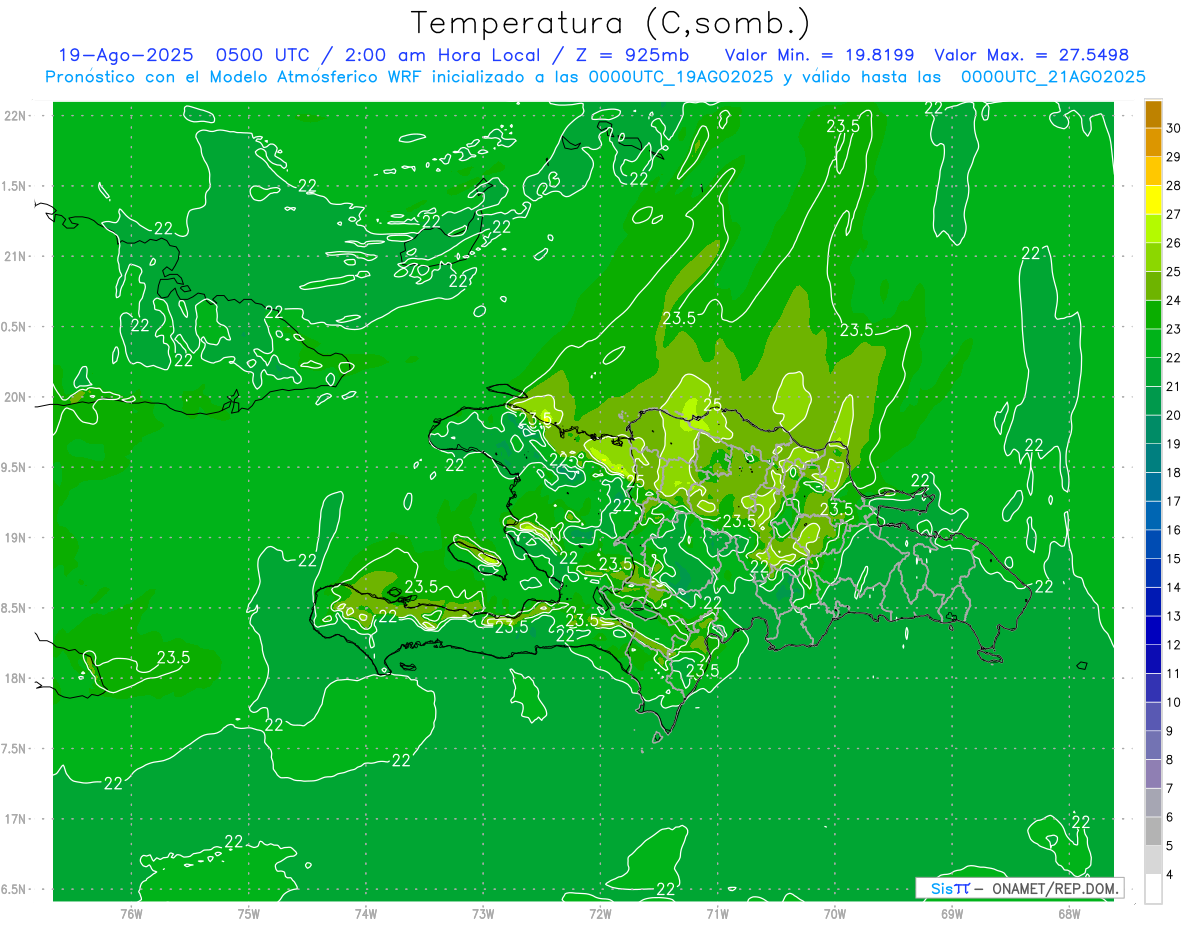Select the teal legend swatch between 18 and 19
Image resolution: width=1200 pixels, height=927 pixels.
1153,458
